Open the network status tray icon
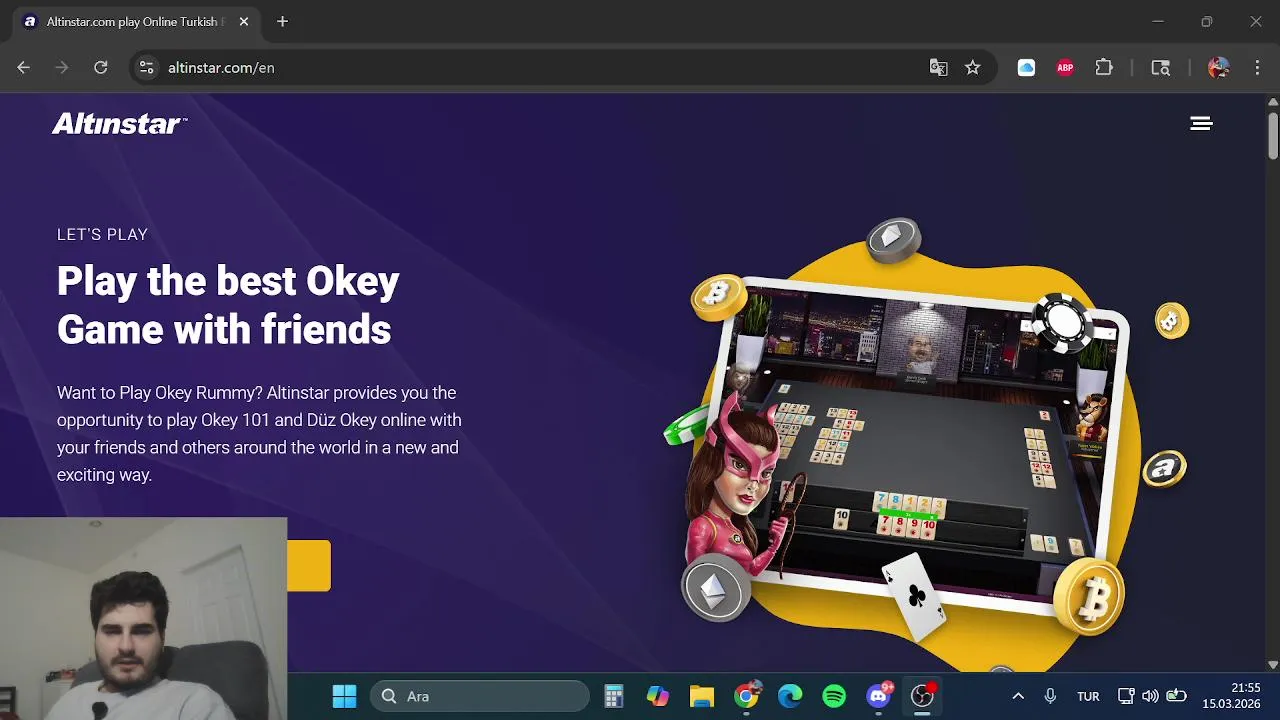Image resolution: width=1280 pixels, height=720 pixels. click(1126, 696)
